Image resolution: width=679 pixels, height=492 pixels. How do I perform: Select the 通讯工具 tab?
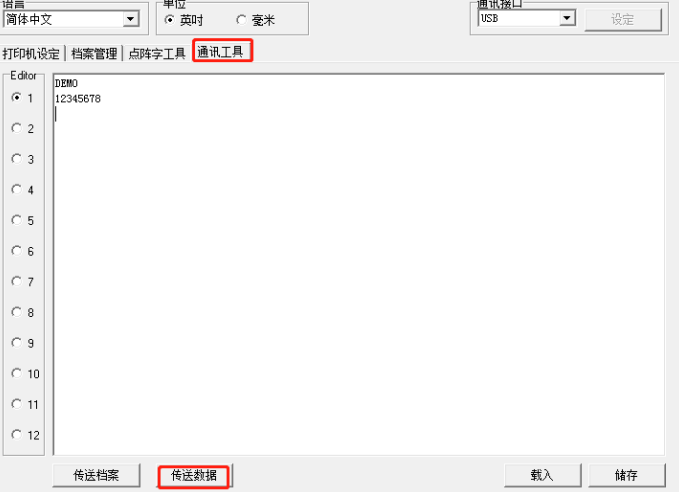(220, 52)
